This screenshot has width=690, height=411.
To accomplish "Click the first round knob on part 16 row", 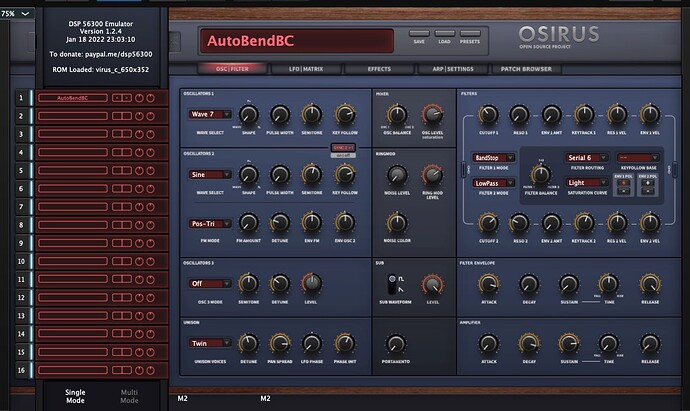I will click(139, 371).
